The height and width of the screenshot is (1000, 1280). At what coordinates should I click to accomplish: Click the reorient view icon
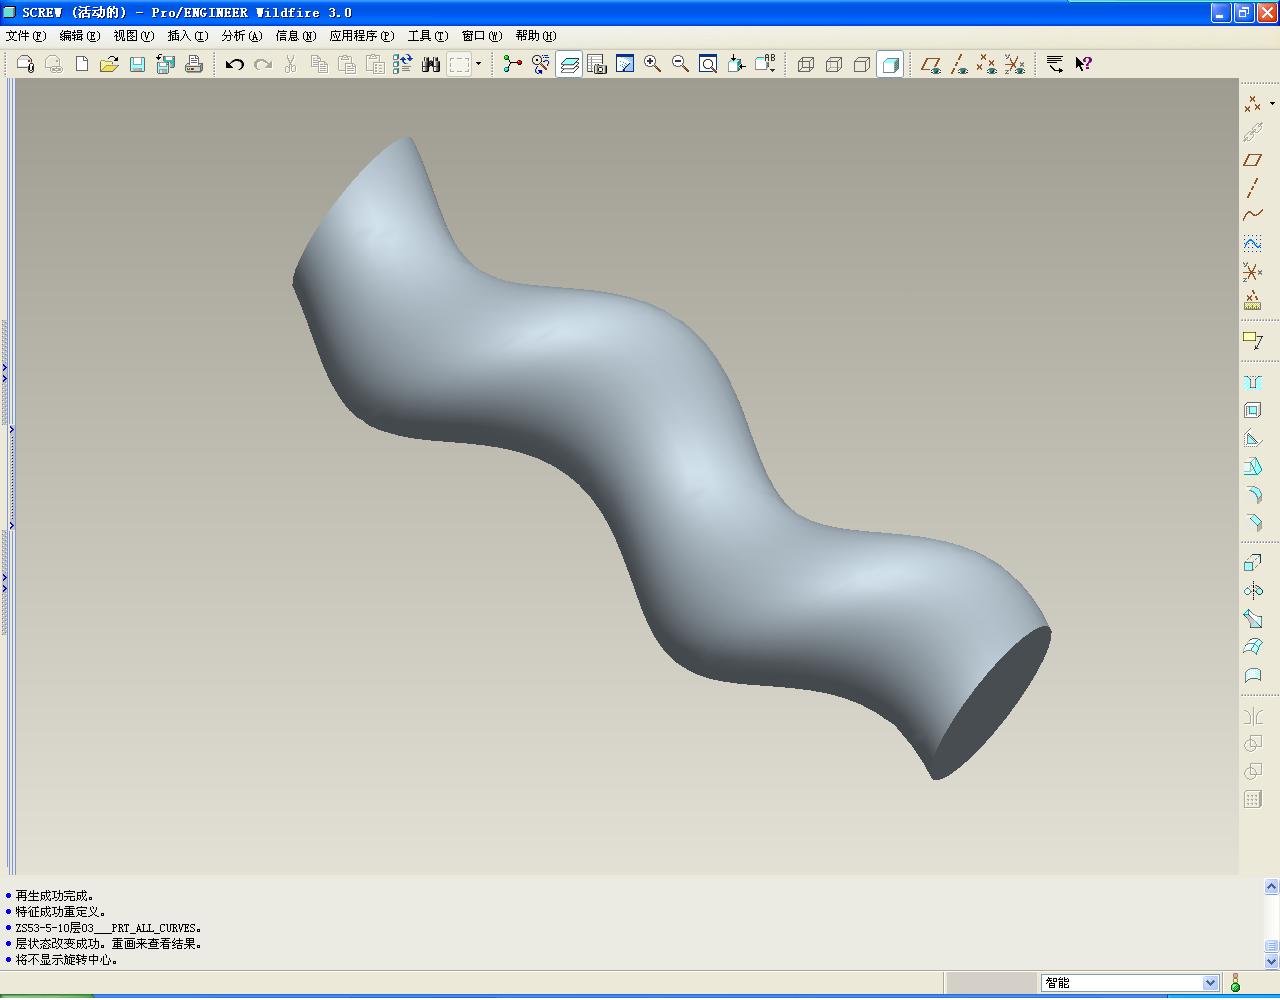click(x=736, y=64)
